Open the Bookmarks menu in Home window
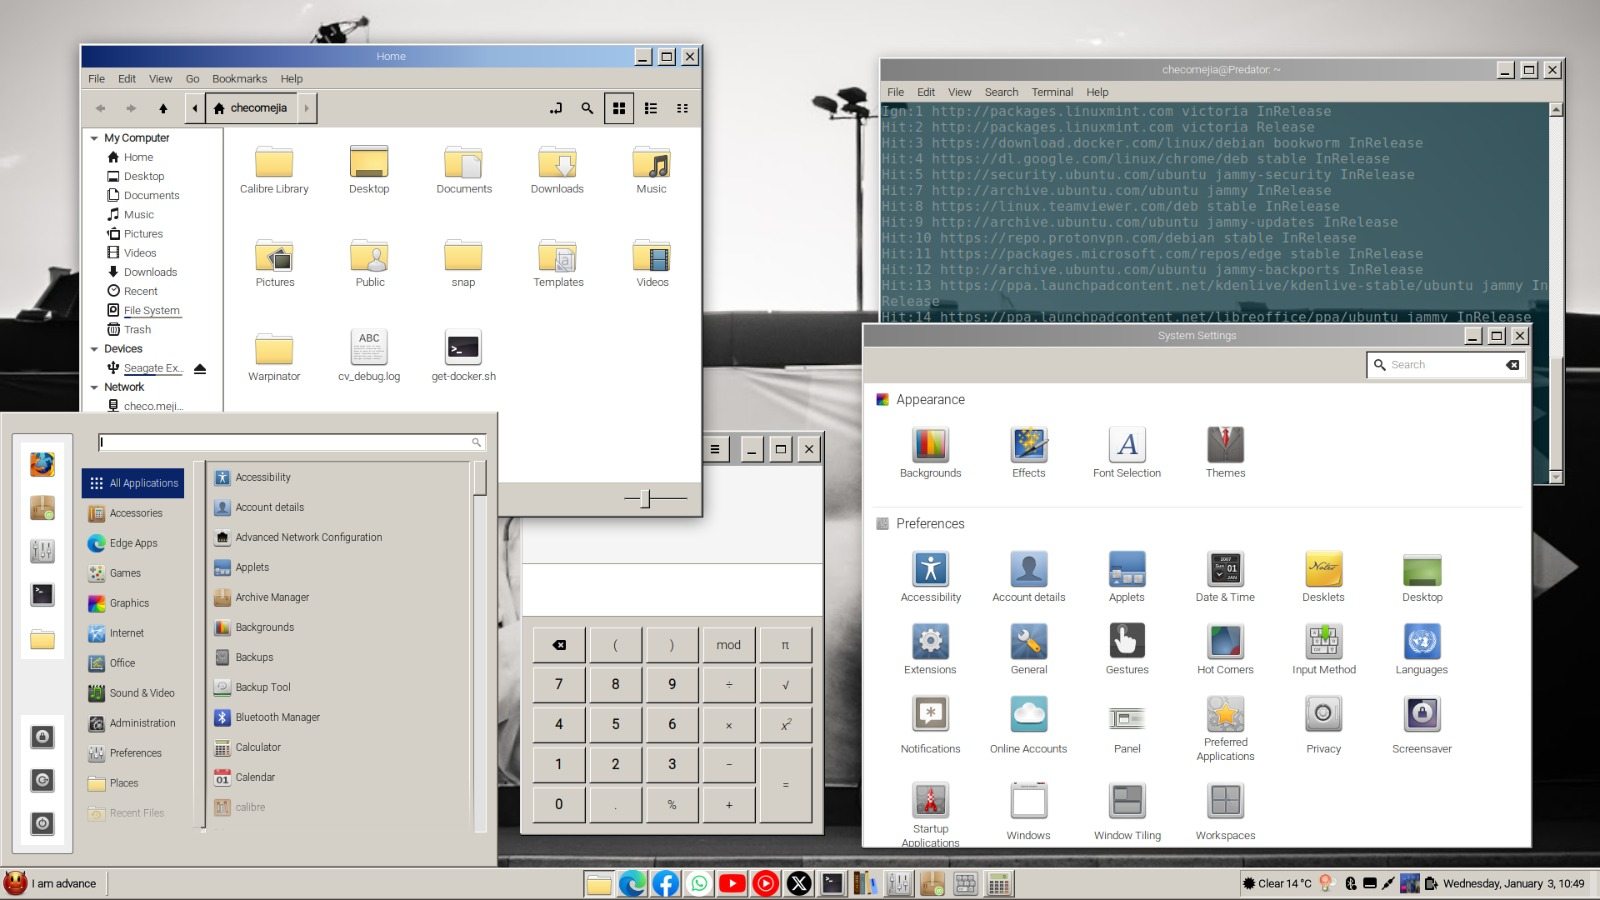Viewport: 1600px width, 900px height. [239, 79]
